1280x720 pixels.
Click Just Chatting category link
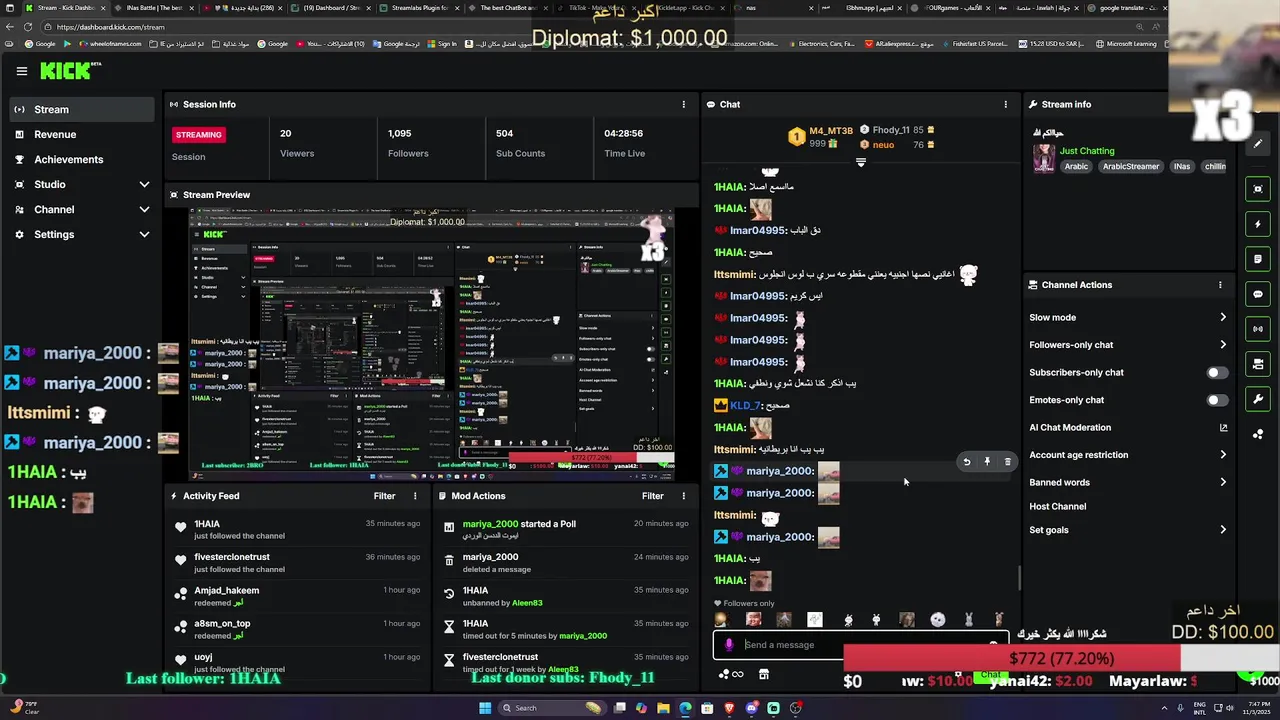[1087, 151]
